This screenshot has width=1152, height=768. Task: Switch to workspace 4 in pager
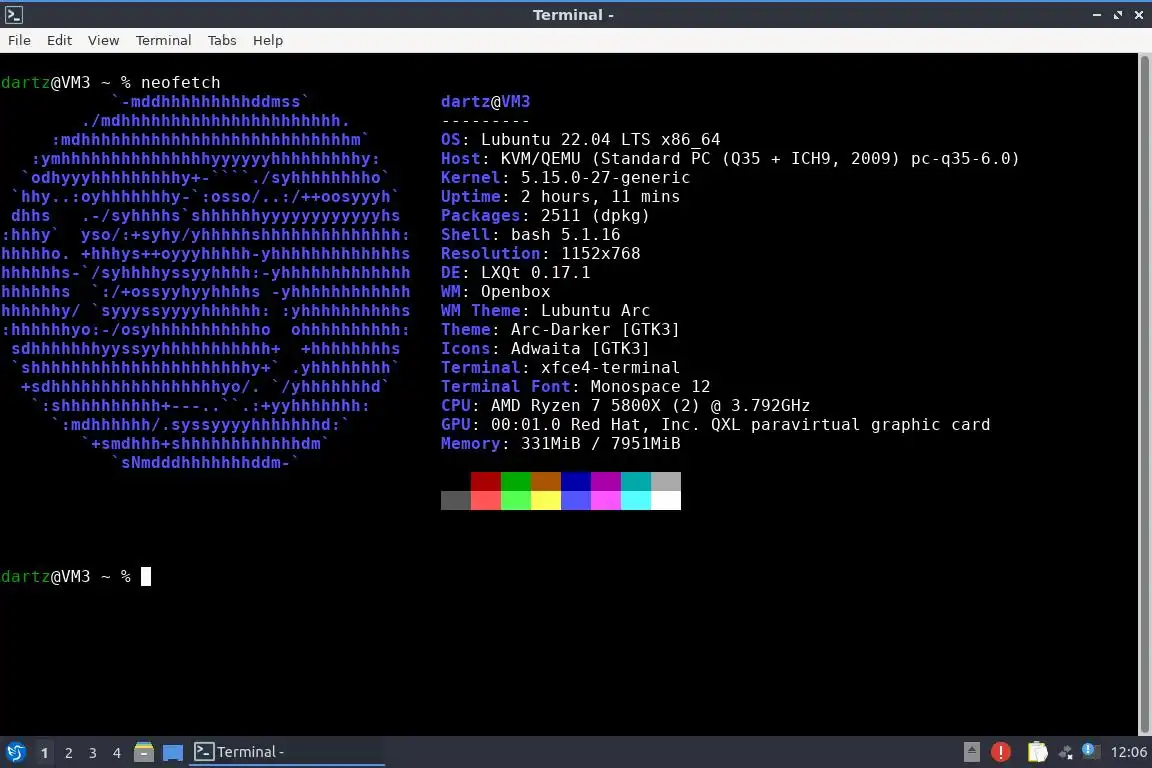click(117, 753)
